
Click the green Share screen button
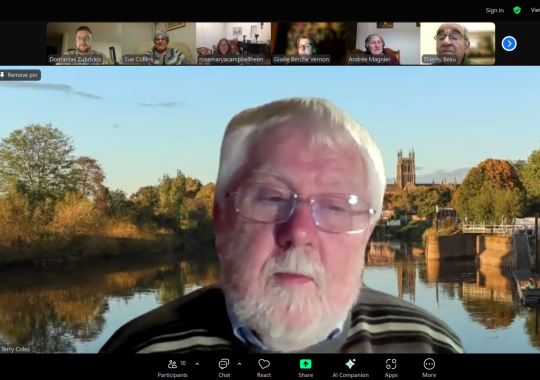(x=305, y=368)
